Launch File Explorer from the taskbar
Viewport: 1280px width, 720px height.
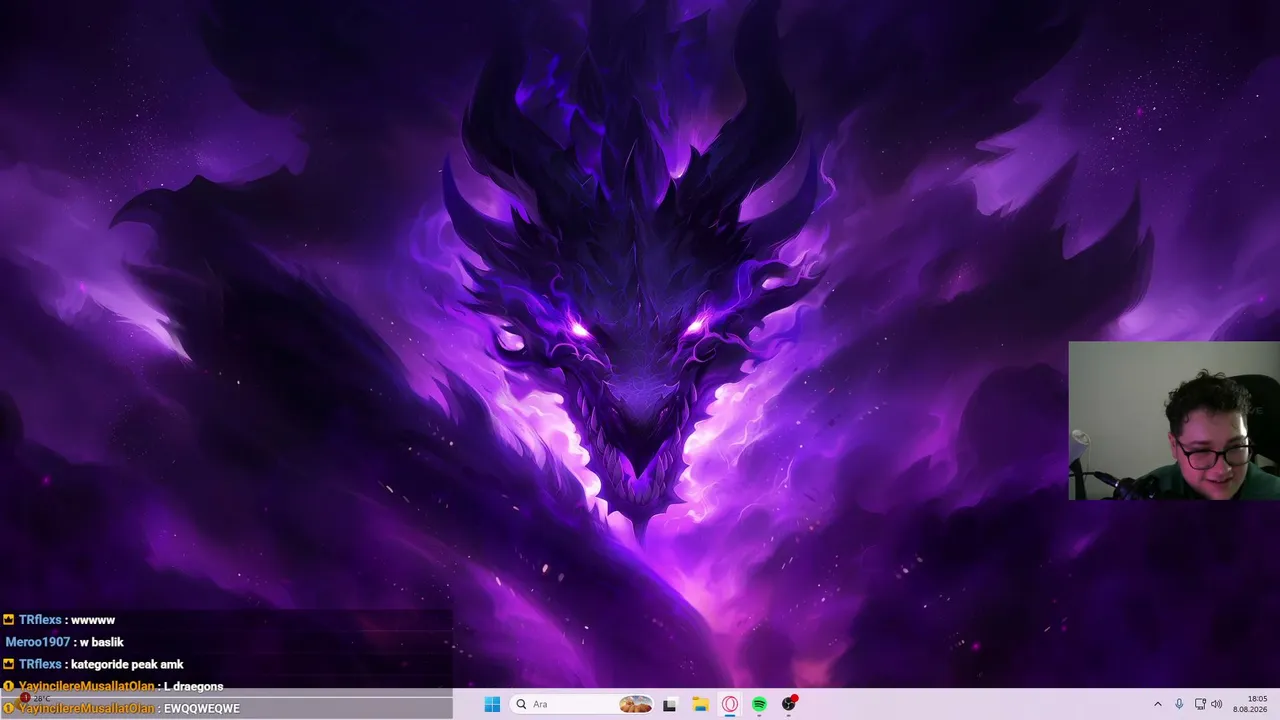(x=700, y=704)
